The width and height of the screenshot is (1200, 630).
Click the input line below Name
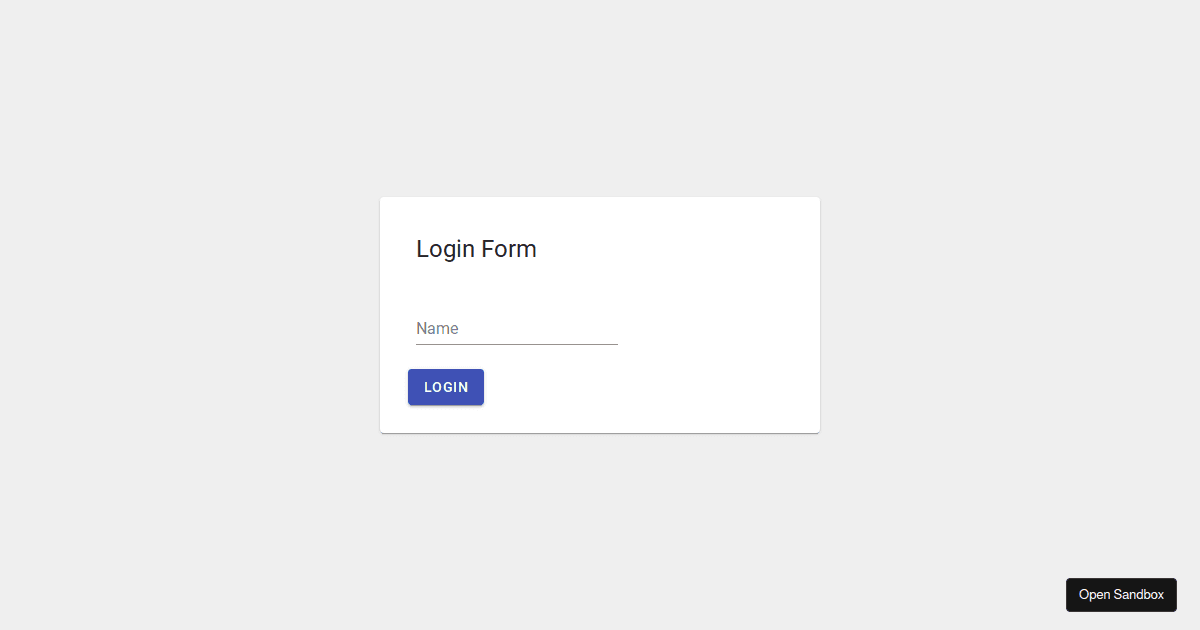click(x=516, y=342)
